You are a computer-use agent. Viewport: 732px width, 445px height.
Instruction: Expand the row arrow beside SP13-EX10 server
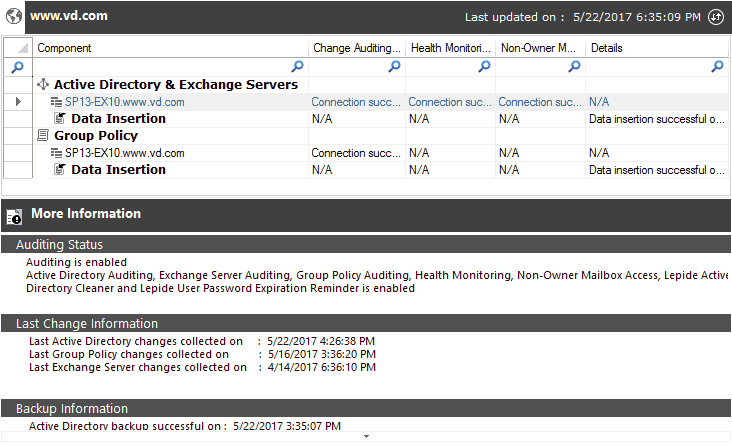(x=18, y=101)
